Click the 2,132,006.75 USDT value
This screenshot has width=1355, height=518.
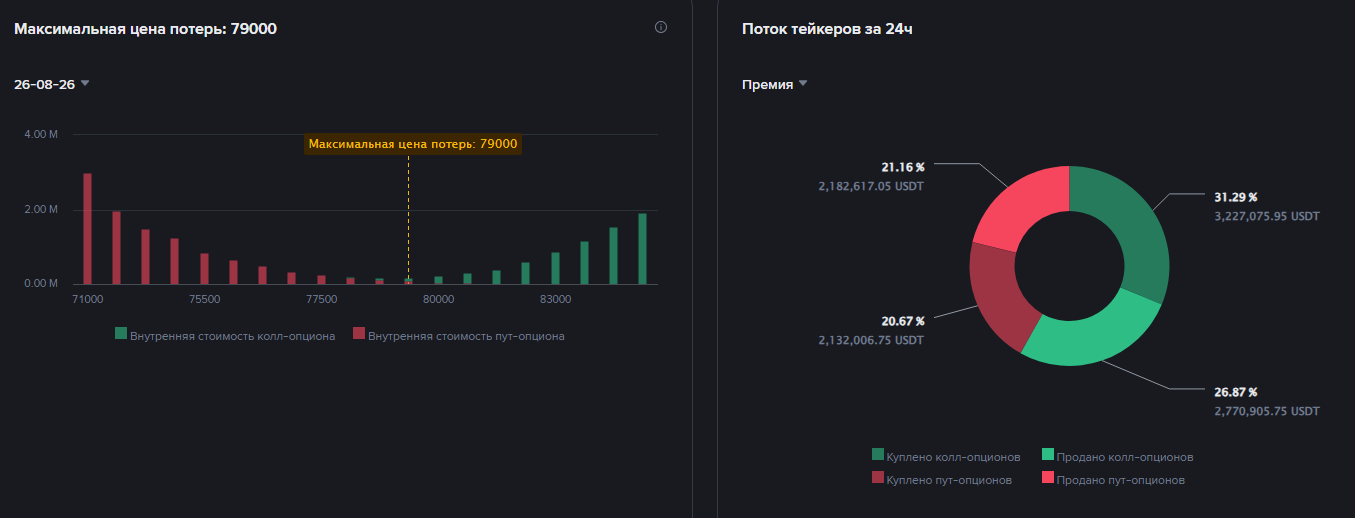point(871,340)
